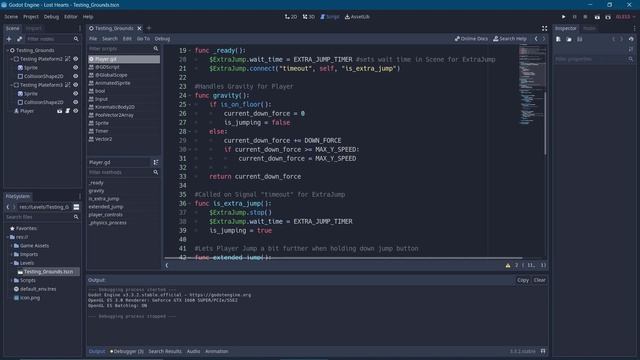
Task: Collapse the Levels folder
Action: 11,263
